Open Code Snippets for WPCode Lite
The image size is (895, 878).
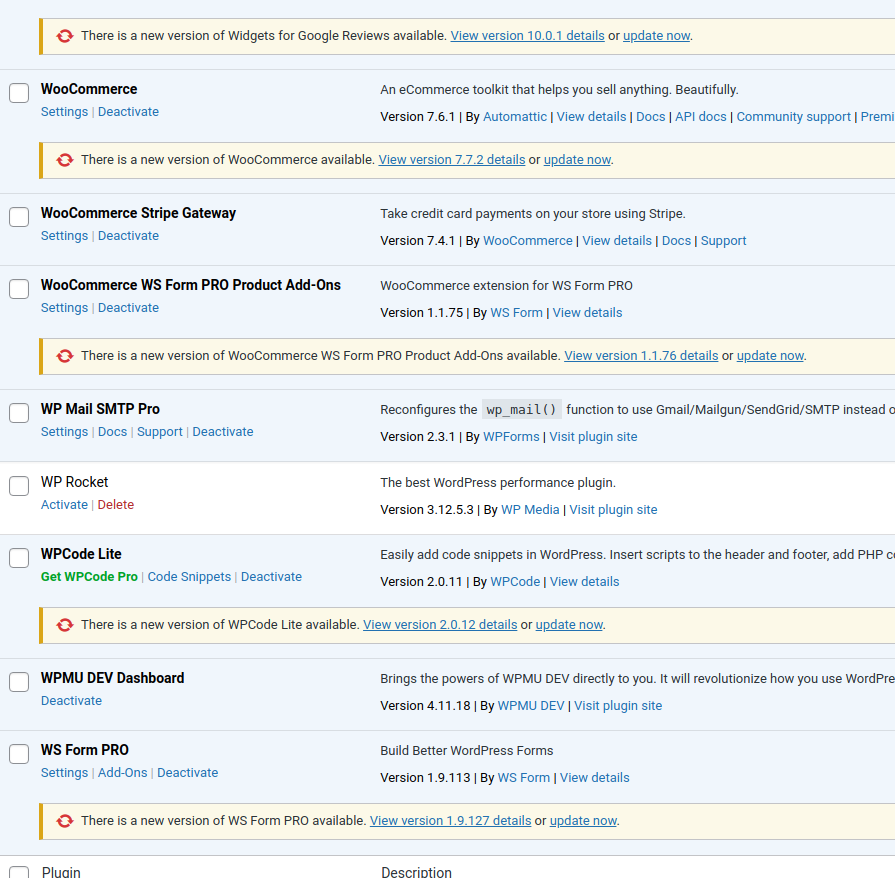click(189, 577)
